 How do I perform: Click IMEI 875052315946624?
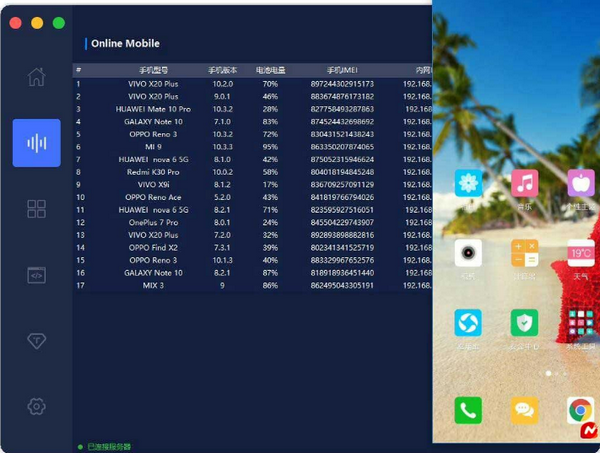[342, 160]
